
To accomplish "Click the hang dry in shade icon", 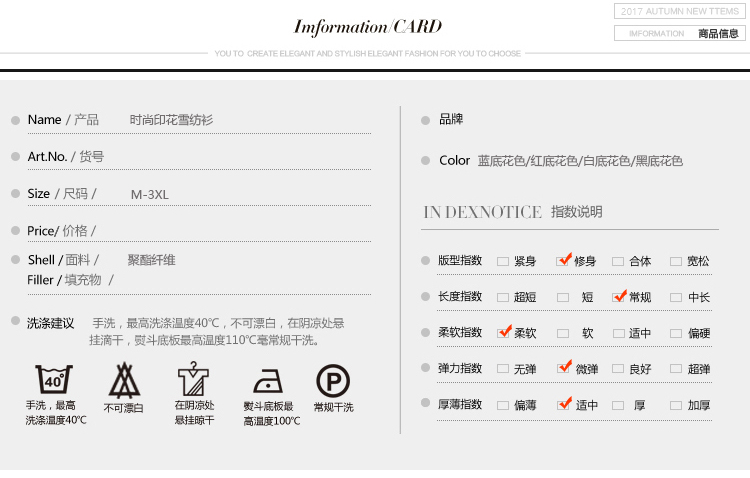I will (x=193, y=380).
